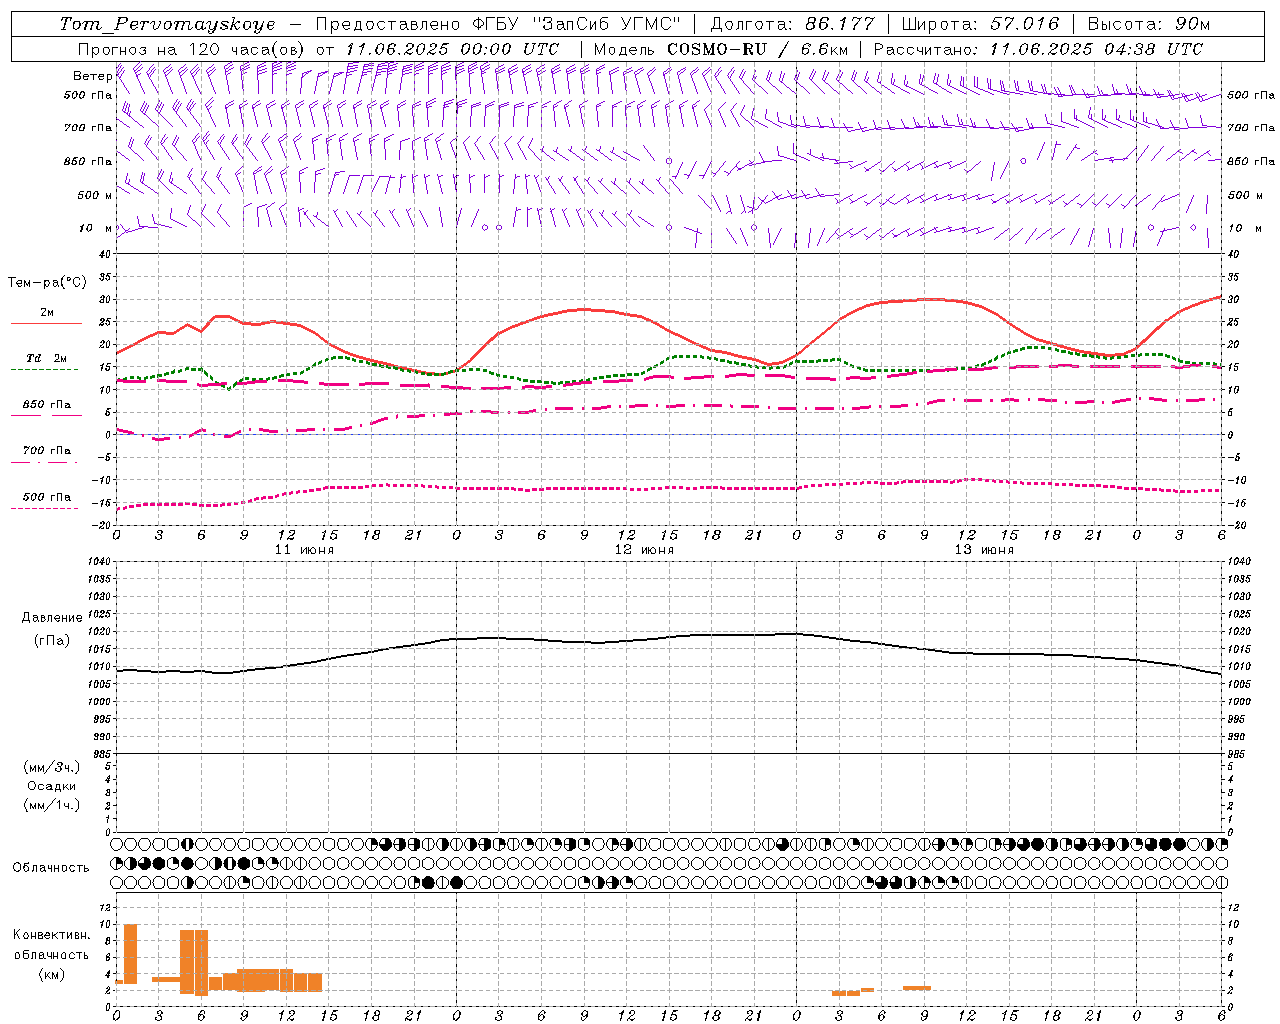Image resolution: width=1280 pixels, height=1024 pixels.
Task: Click the Ветер wind panel label
Action: point(92,76)
